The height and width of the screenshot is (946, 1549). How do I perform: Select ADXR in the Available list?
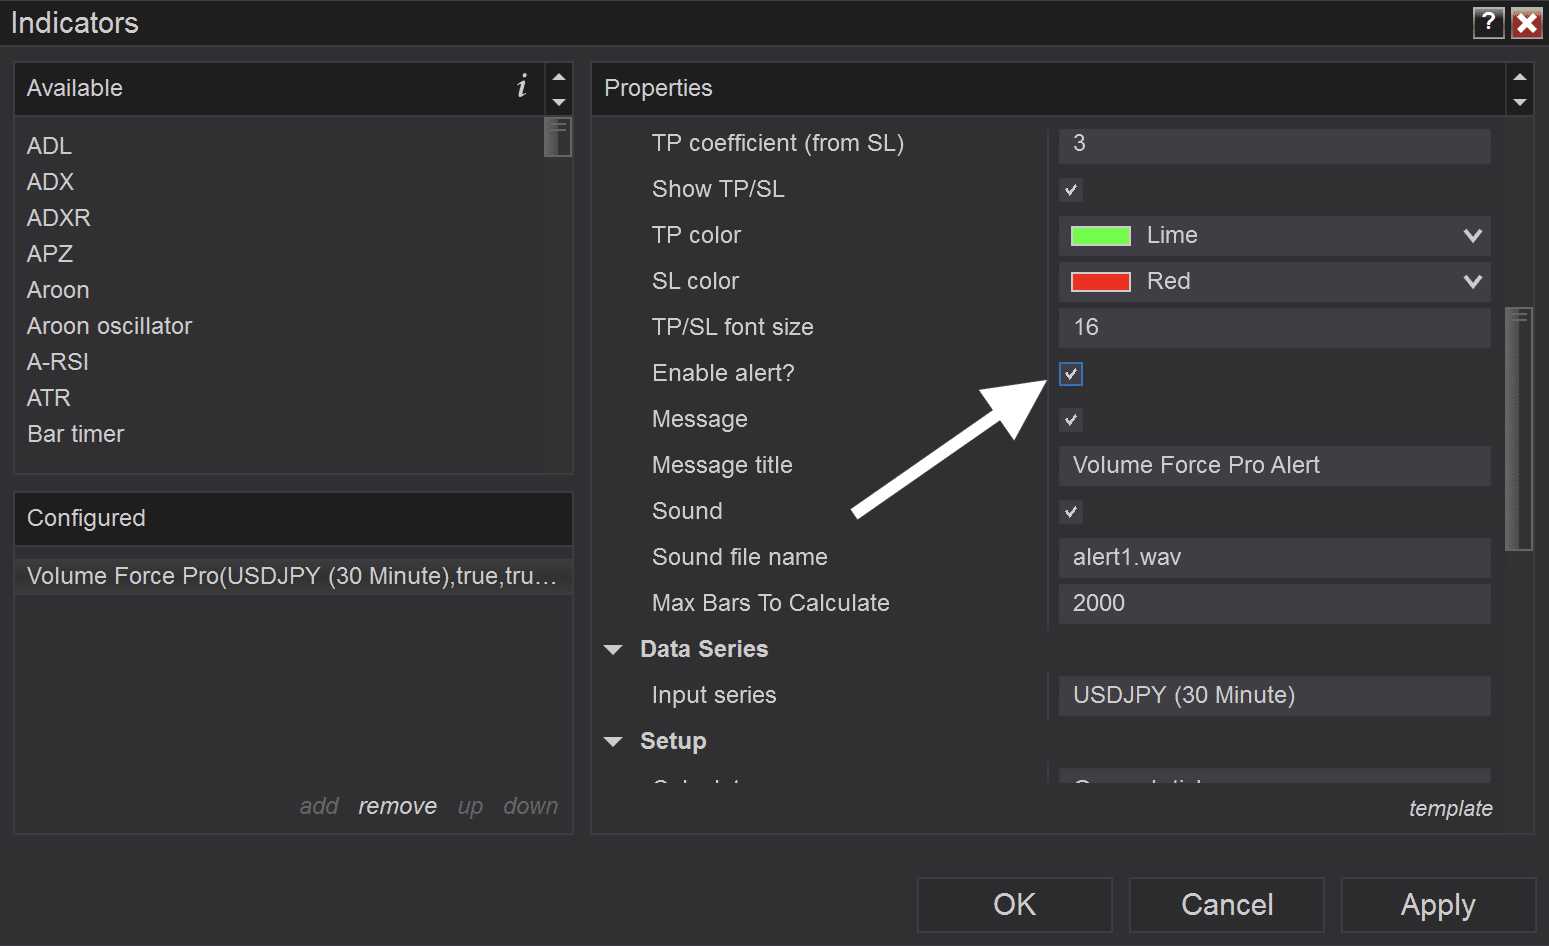click(58, 218)
